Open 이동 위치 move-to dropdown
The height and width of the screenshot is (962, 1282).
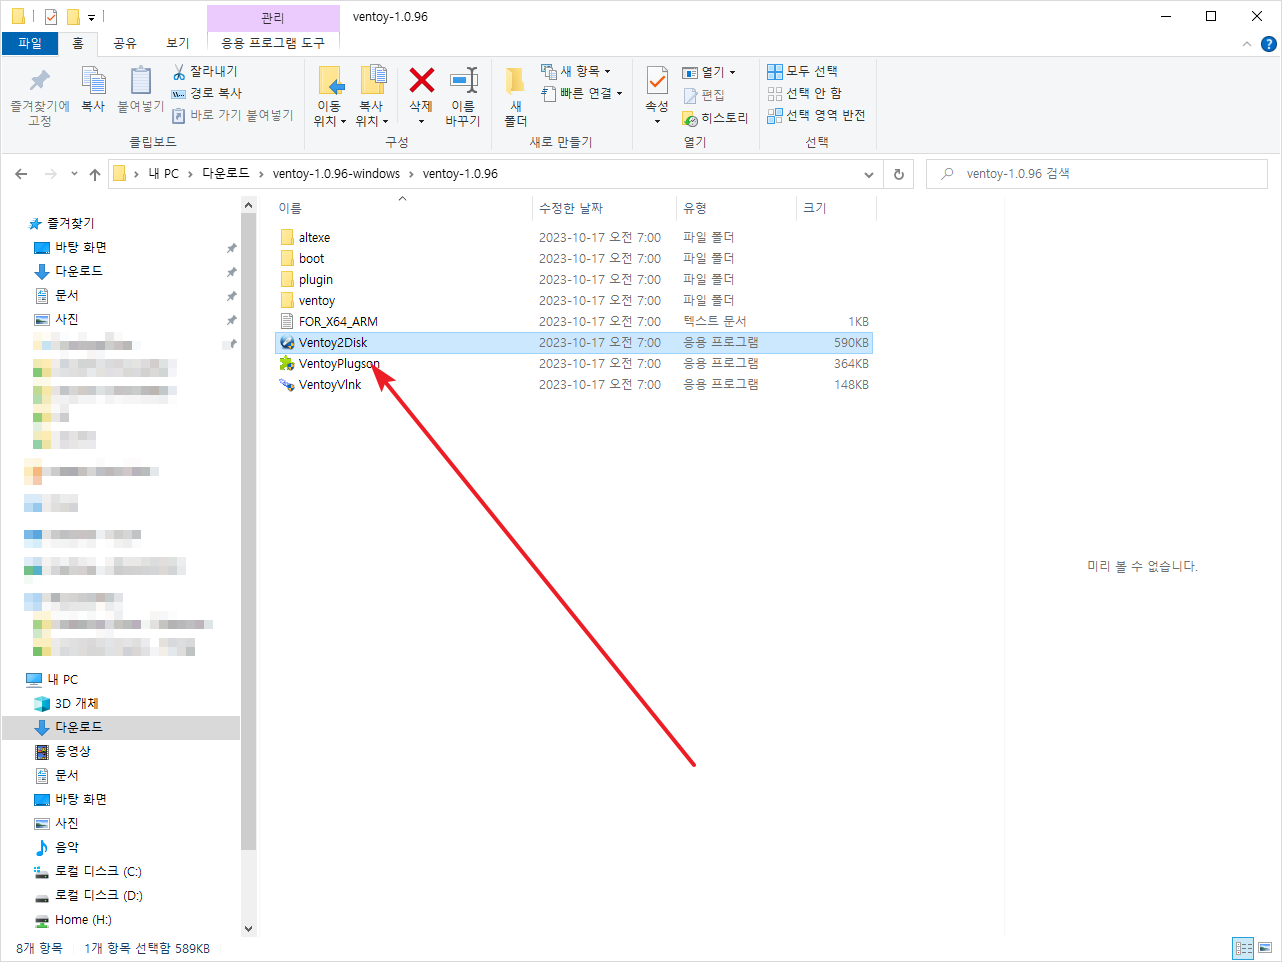(330, 96)
